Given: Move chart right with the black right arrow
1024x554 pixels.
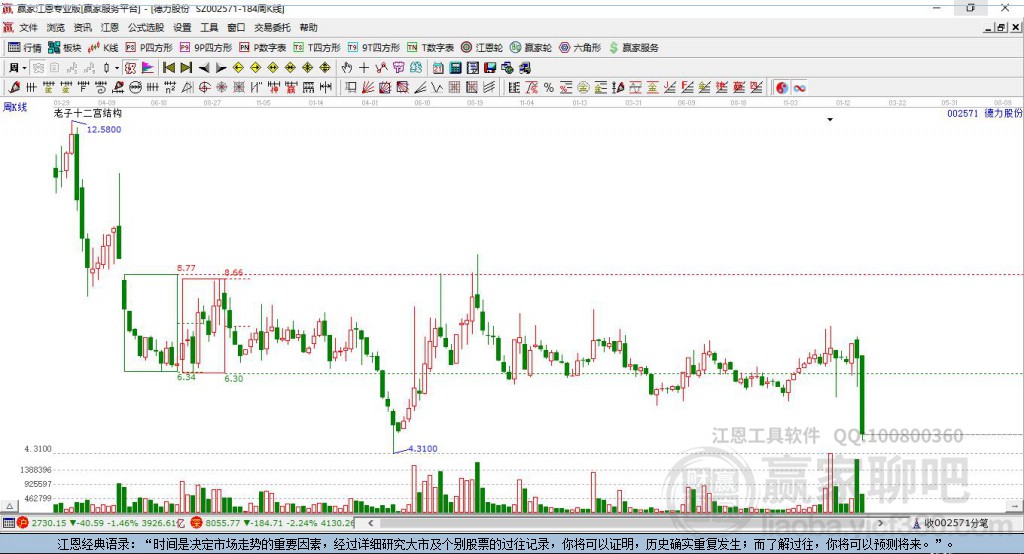Looking at the screenshot, I should pyautogui.click(x=221, y=68).
